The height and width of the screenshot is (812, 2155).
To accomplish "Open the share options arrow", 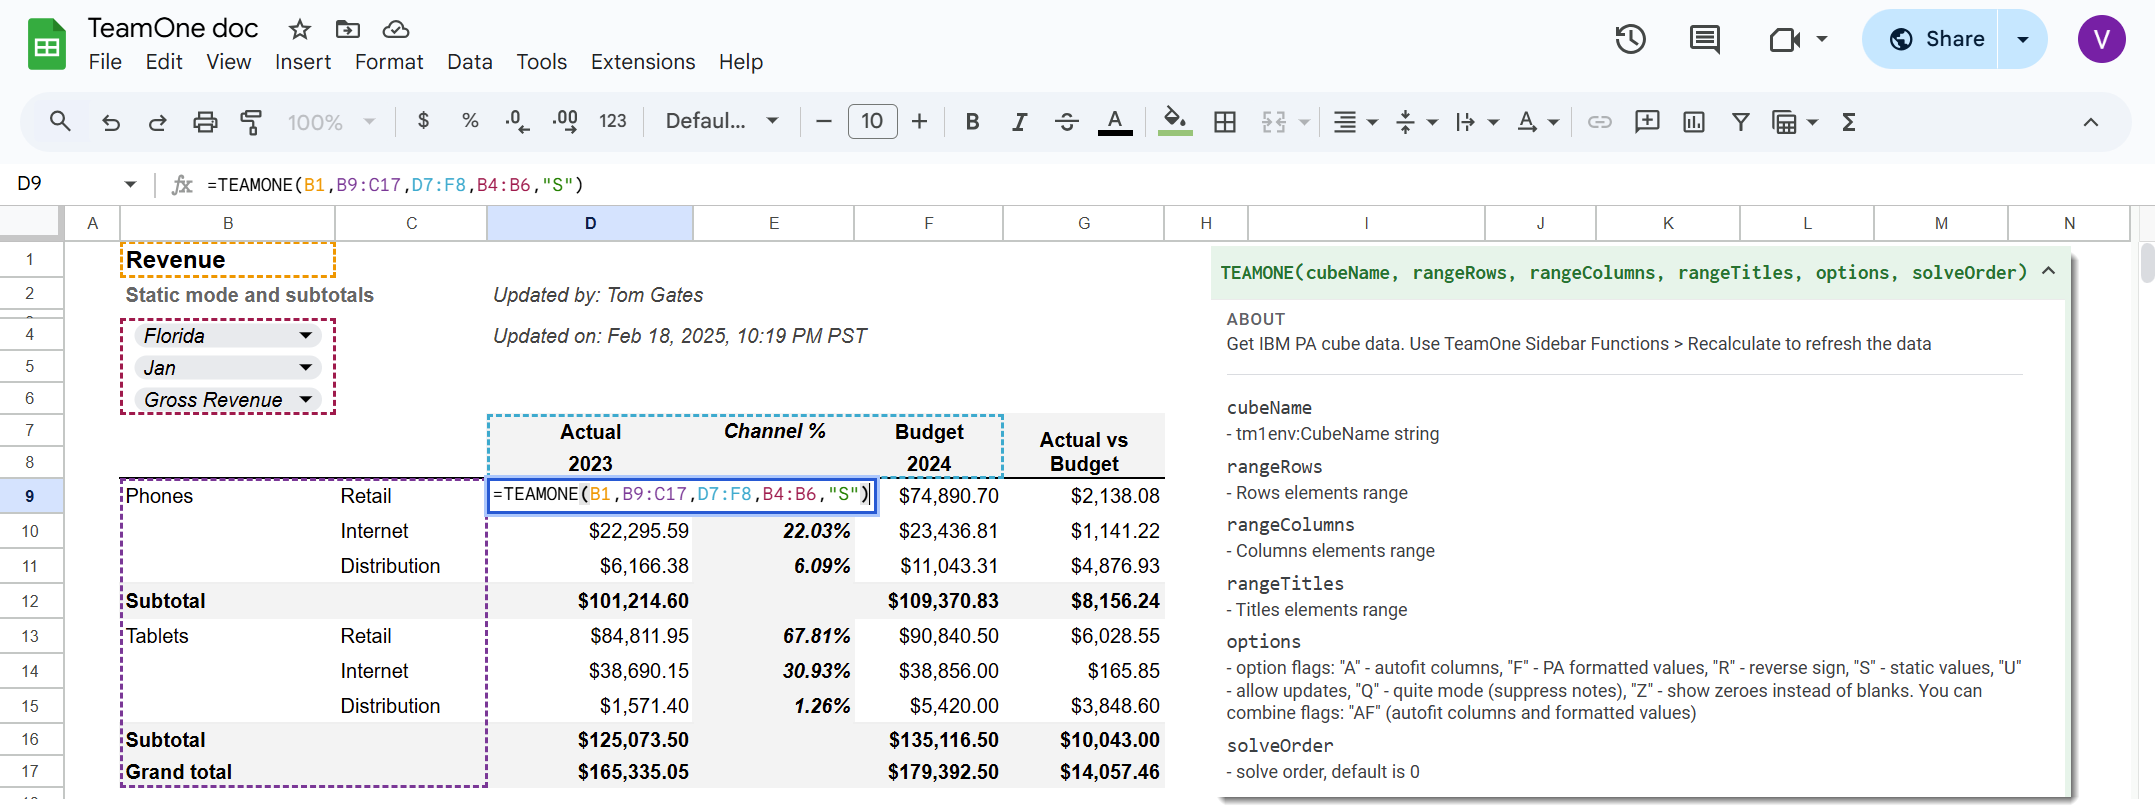I will point(2023,39).
